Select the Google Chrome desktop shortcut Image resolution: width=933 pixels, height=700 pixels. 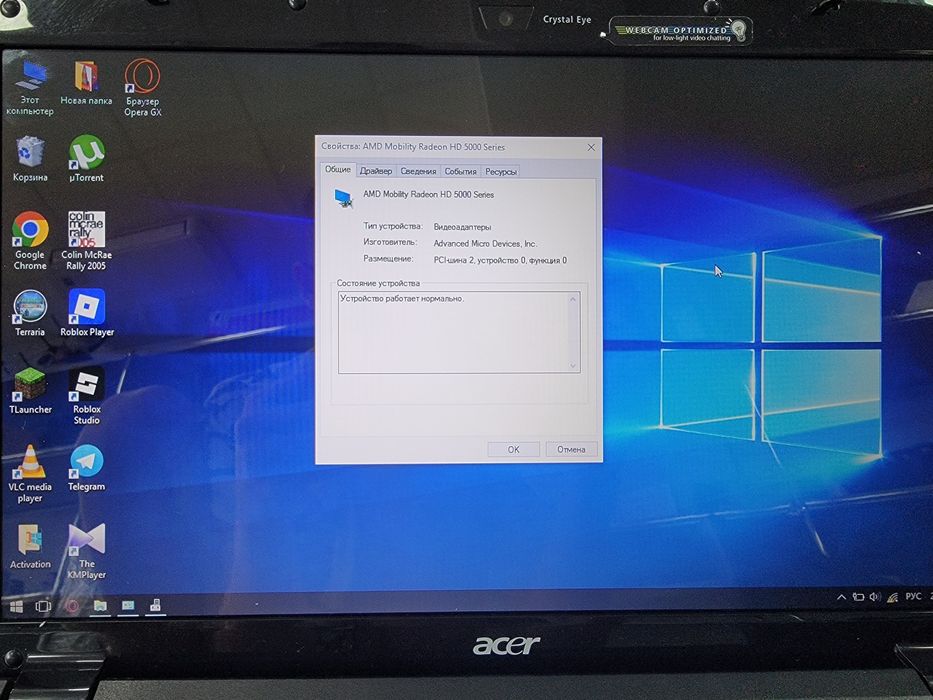point(30,241)
